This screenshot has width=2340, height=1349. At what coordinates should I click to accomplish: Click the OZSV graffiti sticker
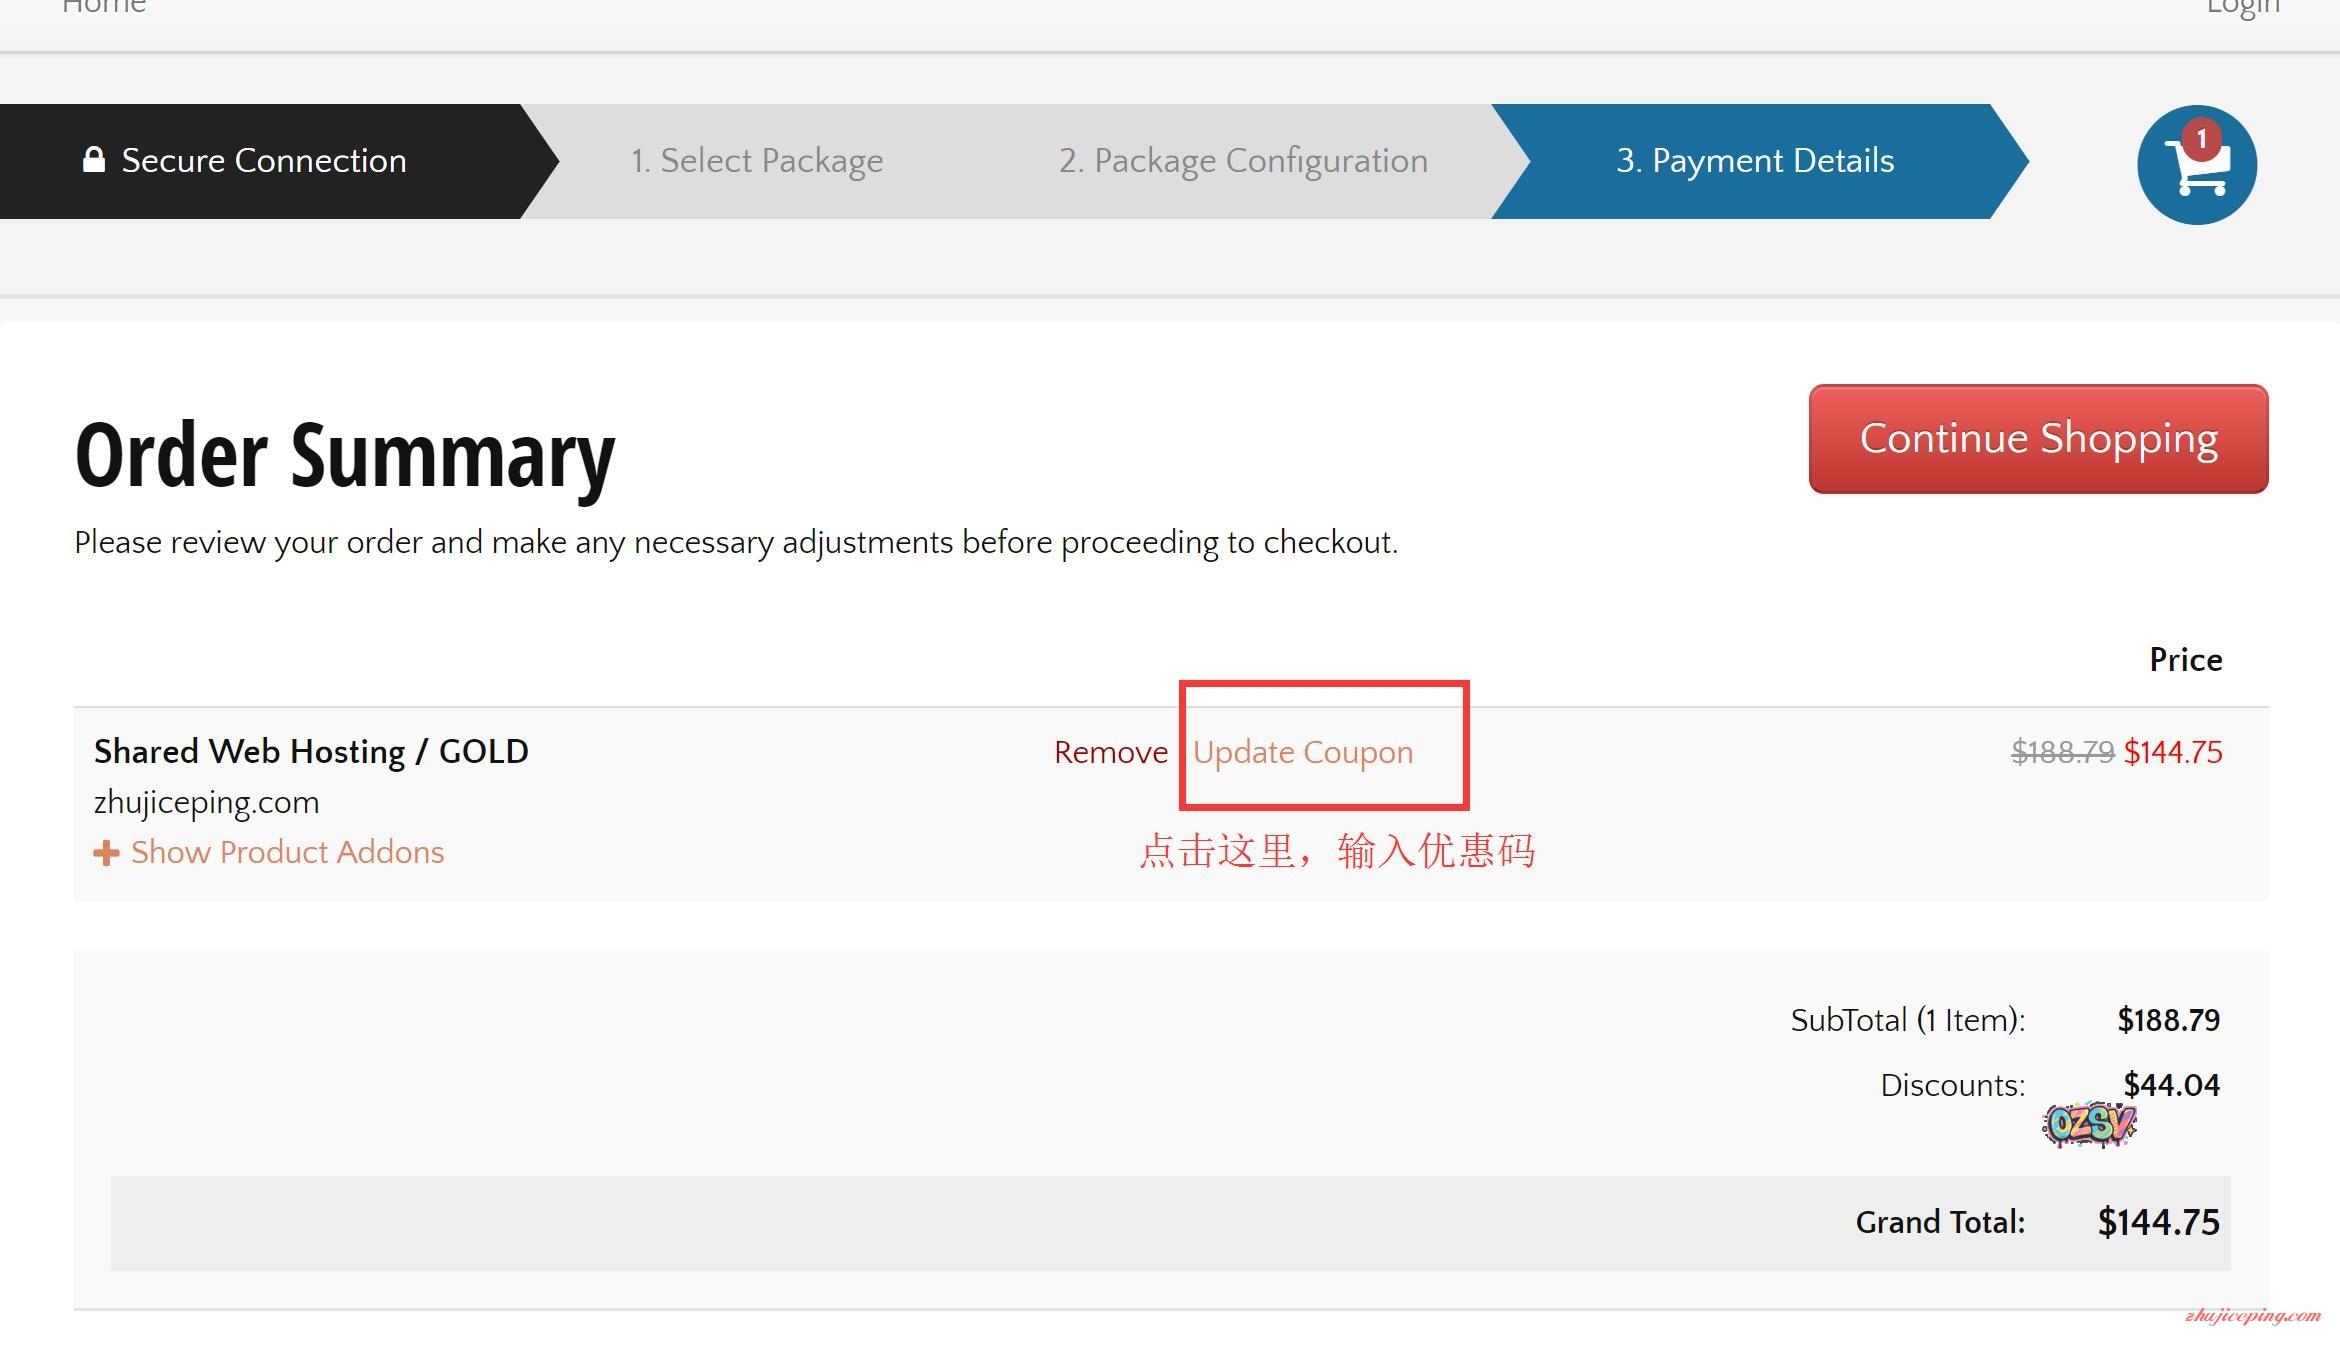point(2088,1124)
